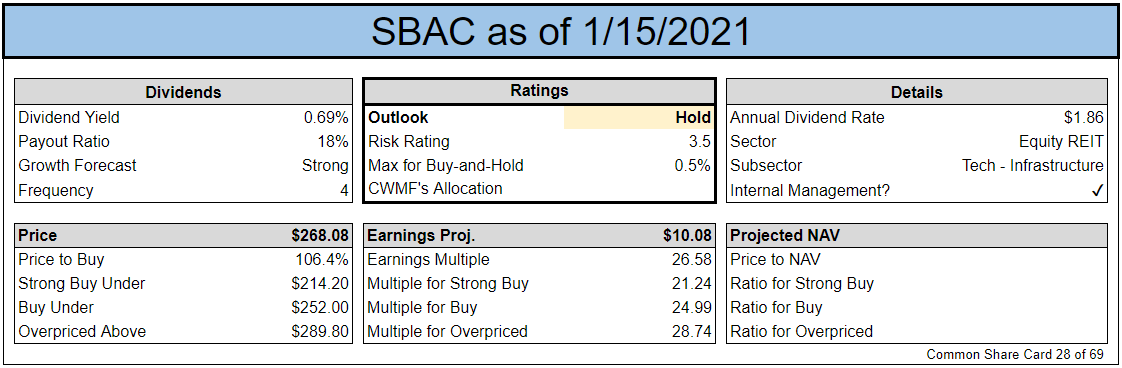Image resolution: width=1122 pixels, height=368 pixels.
Task: Select the Dividend Yield 0.69% value
Action: click(326, 117)
